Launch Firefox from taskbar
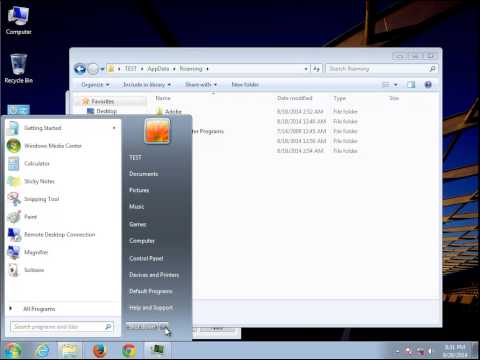This screenshot has width=480, height=360. pos(99,350)
